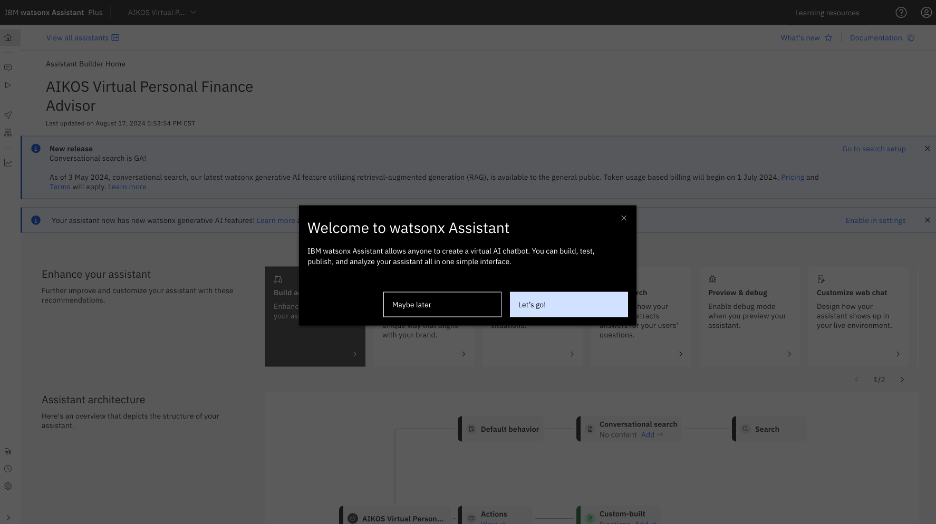
Task: Click the Let's go! button
Action: pyautogui.click(x=568, y=304)
